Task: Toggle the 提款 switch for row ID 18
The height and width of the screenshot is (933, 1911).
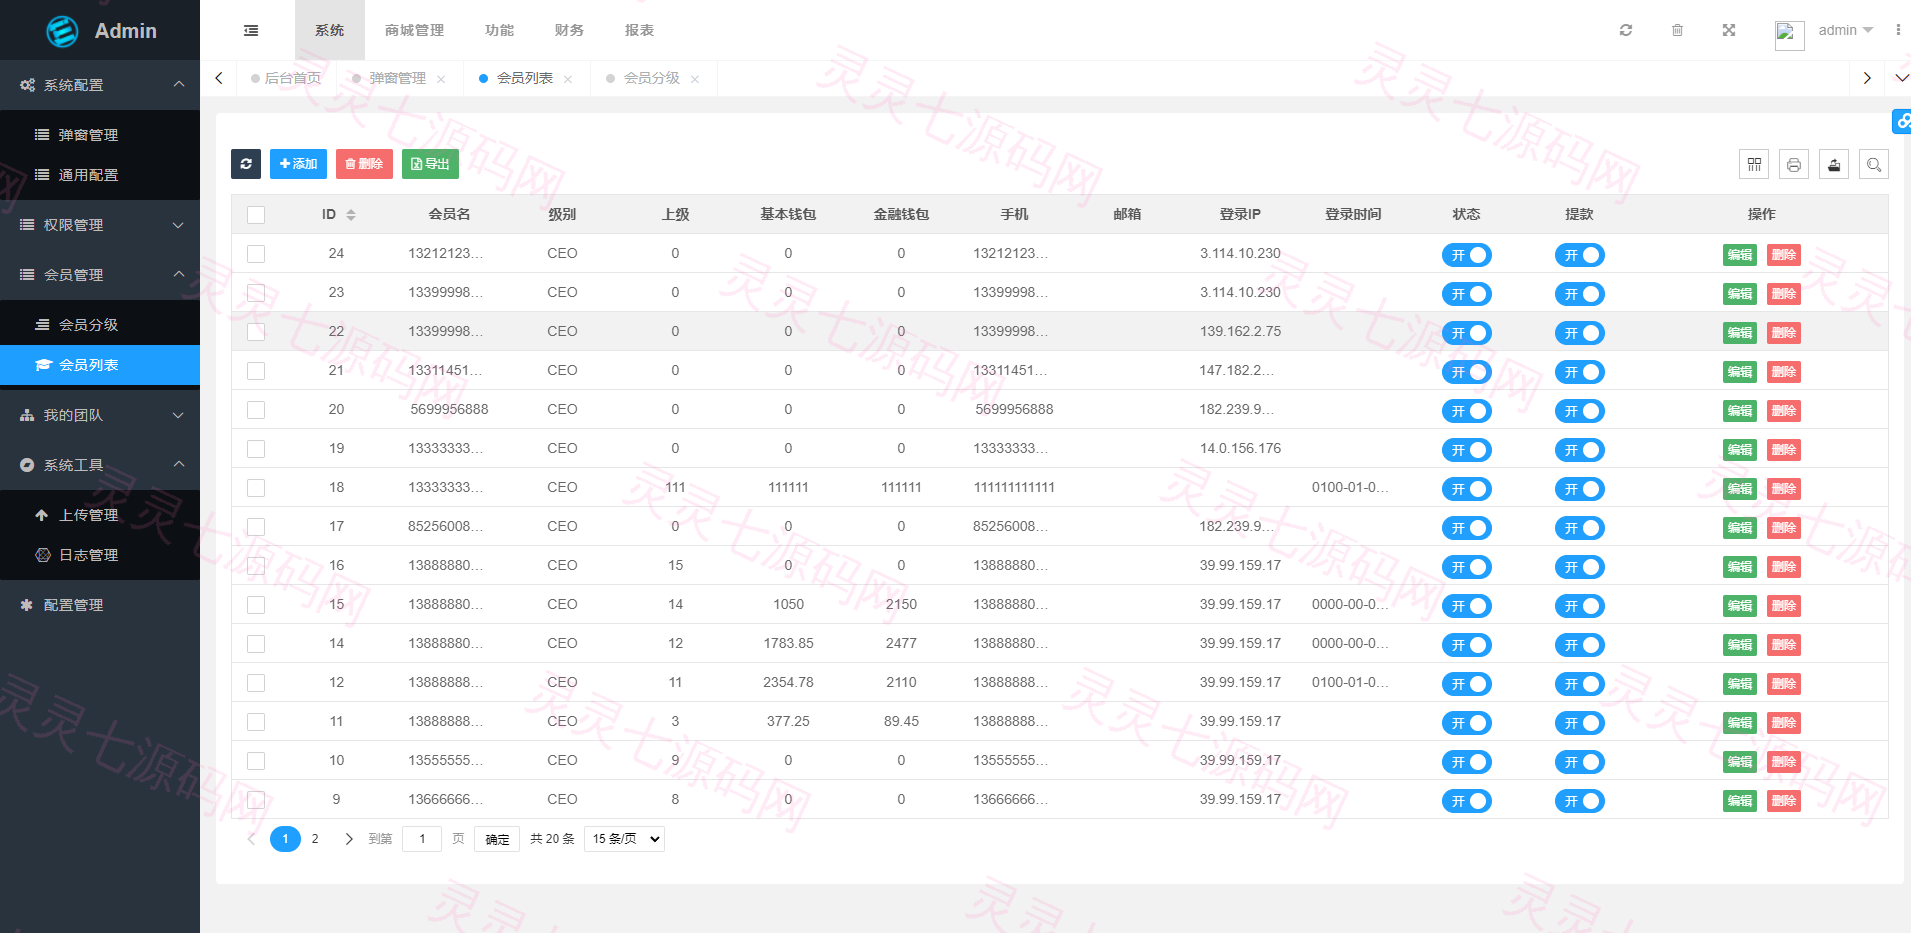Action: [1579, 489]
